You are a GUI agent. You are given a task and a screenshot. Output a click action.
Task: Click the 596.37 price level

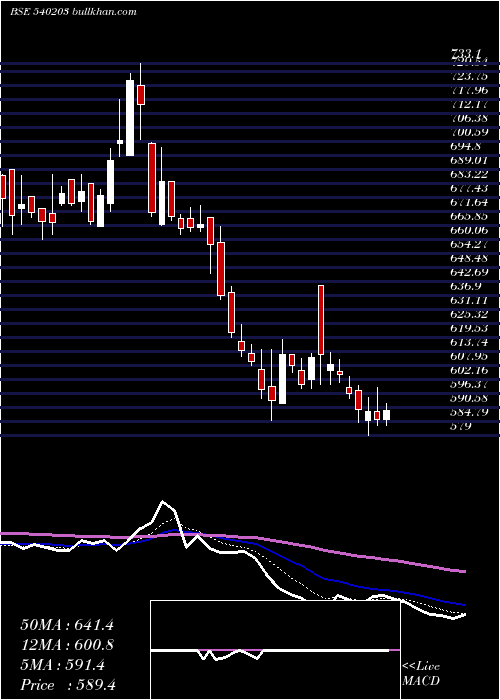(469, 384)
